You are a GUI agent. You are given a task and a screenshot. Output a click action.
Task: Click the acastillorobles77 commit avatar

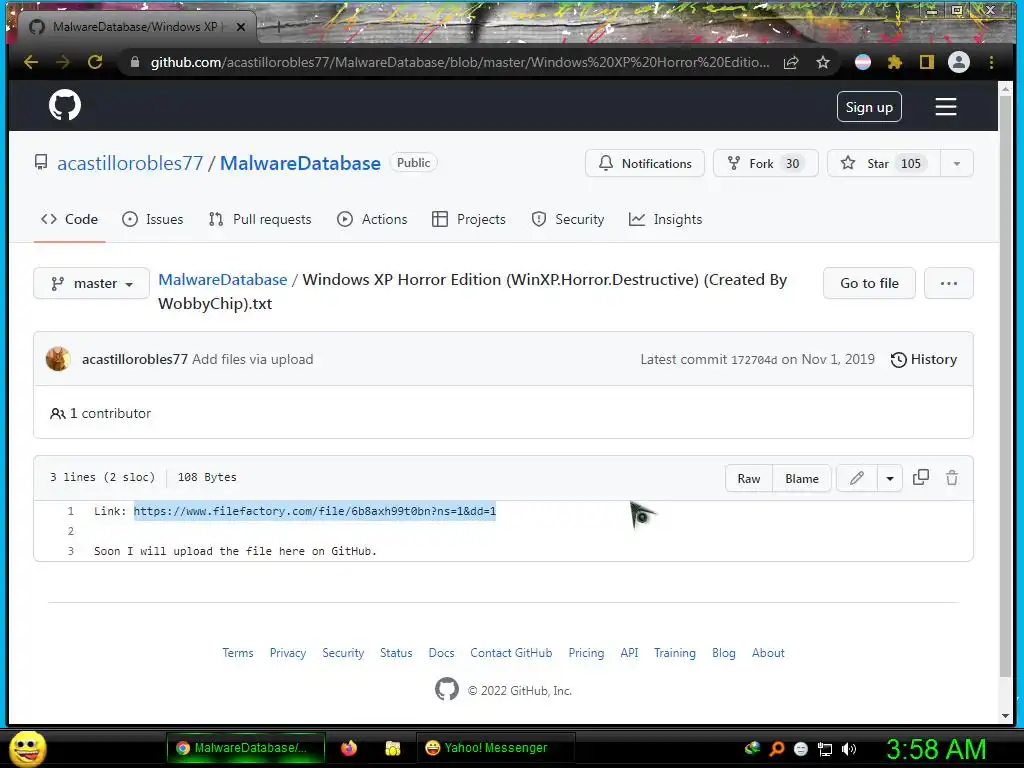coord(58,359)
